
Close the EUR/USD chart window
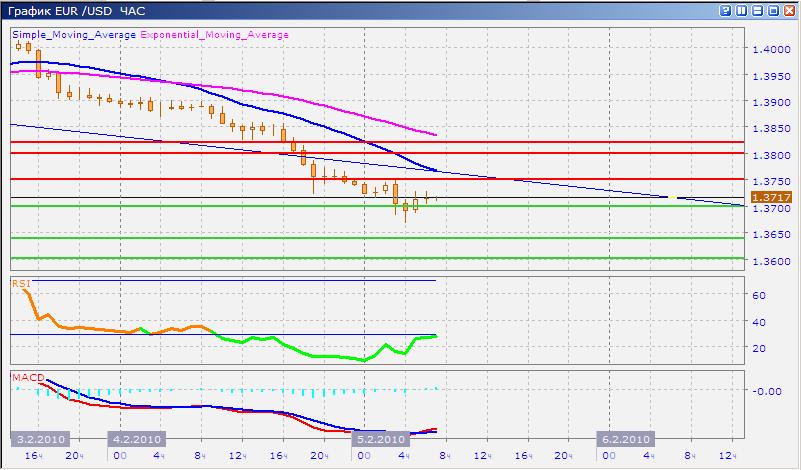pyautogui.click(x=790, y=11)
